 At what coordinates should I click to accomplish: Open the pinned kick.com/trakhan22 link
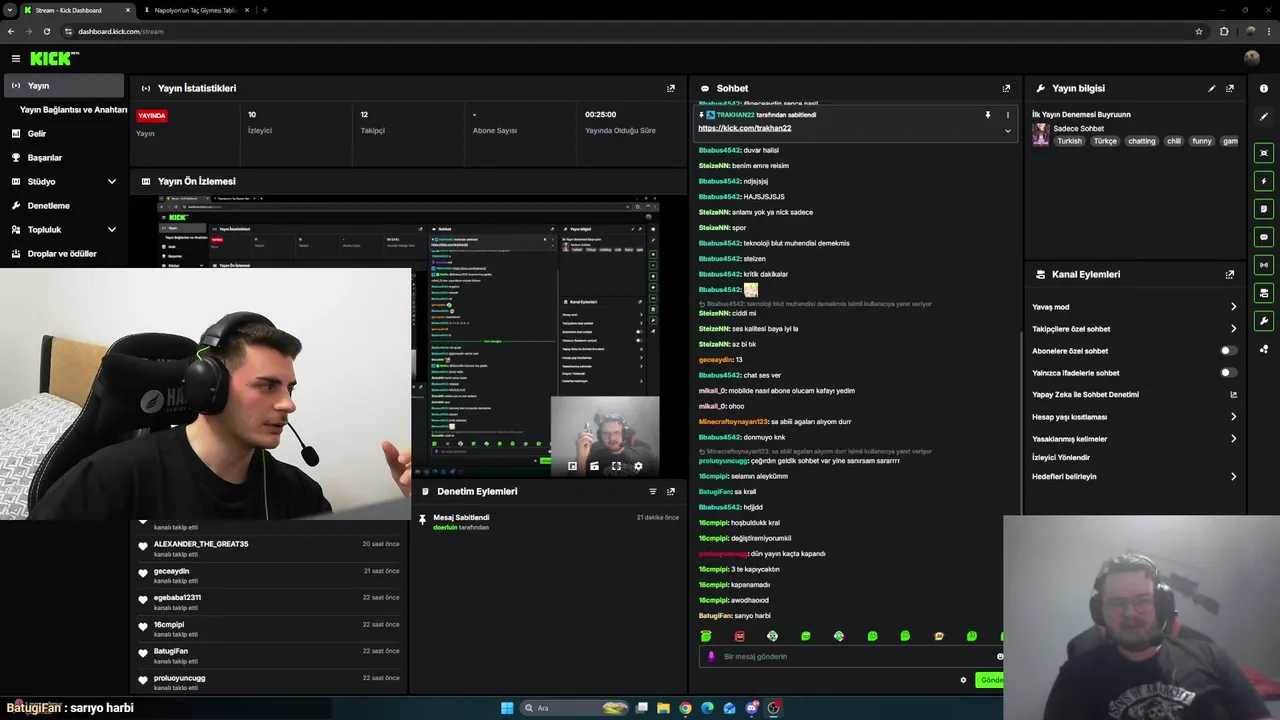pos(744,128)
